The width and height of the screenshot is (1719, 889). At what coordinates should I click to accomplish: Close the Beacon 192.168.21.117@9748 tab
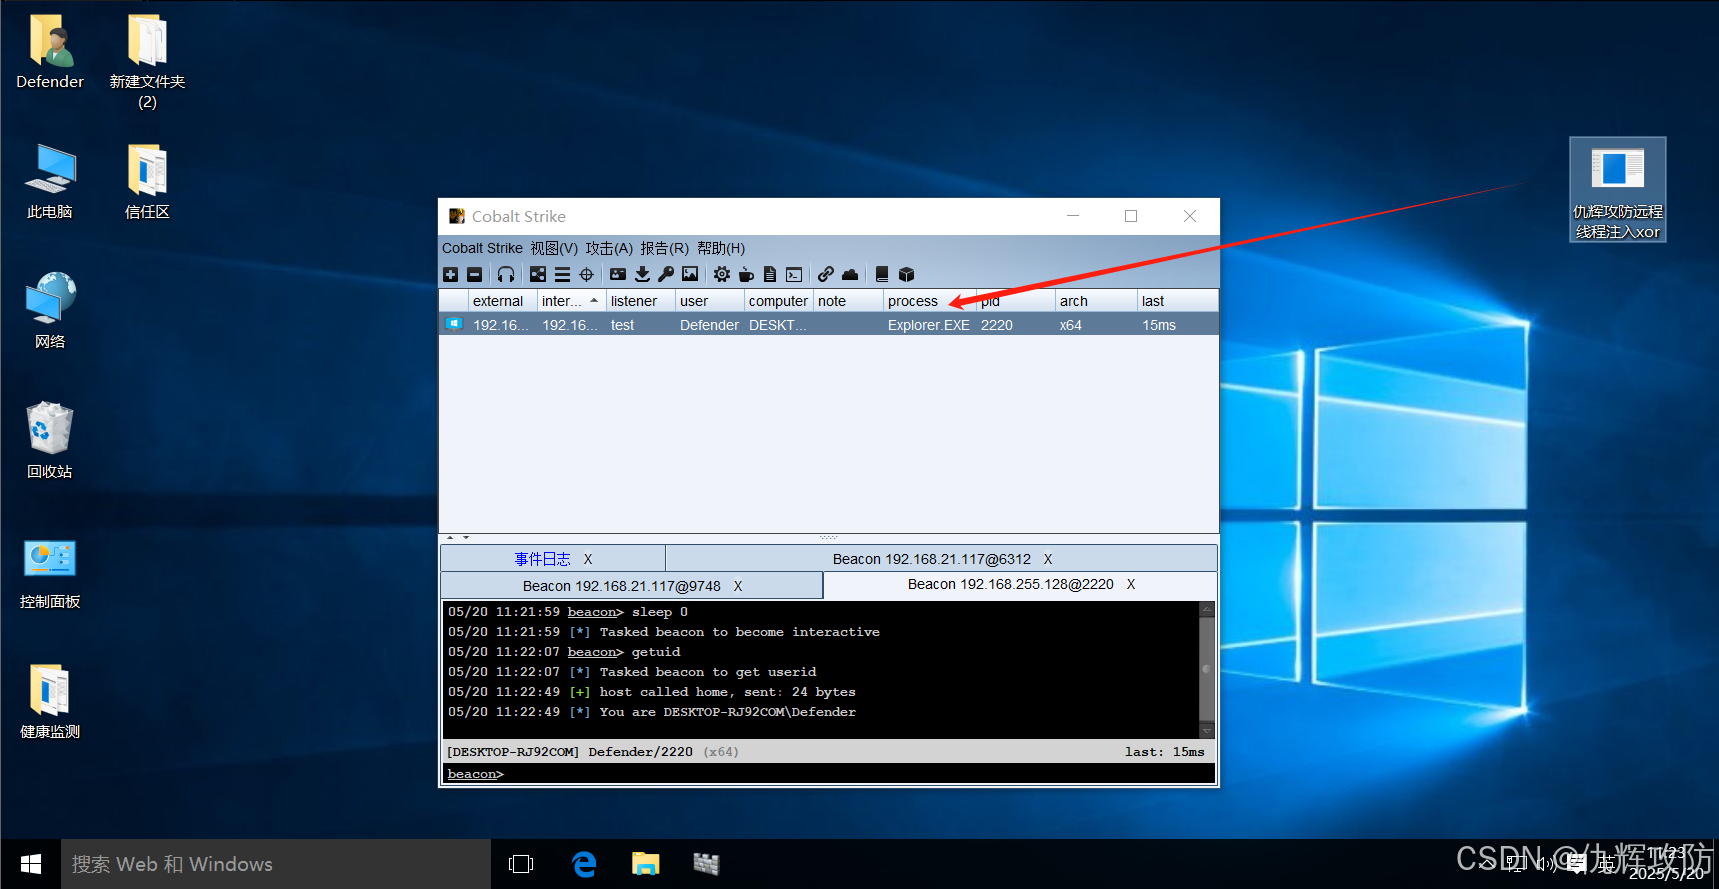pos(738,586)
